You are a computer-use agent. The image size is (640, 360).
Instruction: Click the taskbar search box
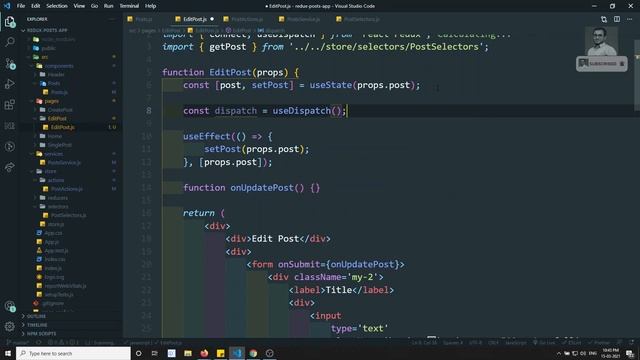point(73,353)
